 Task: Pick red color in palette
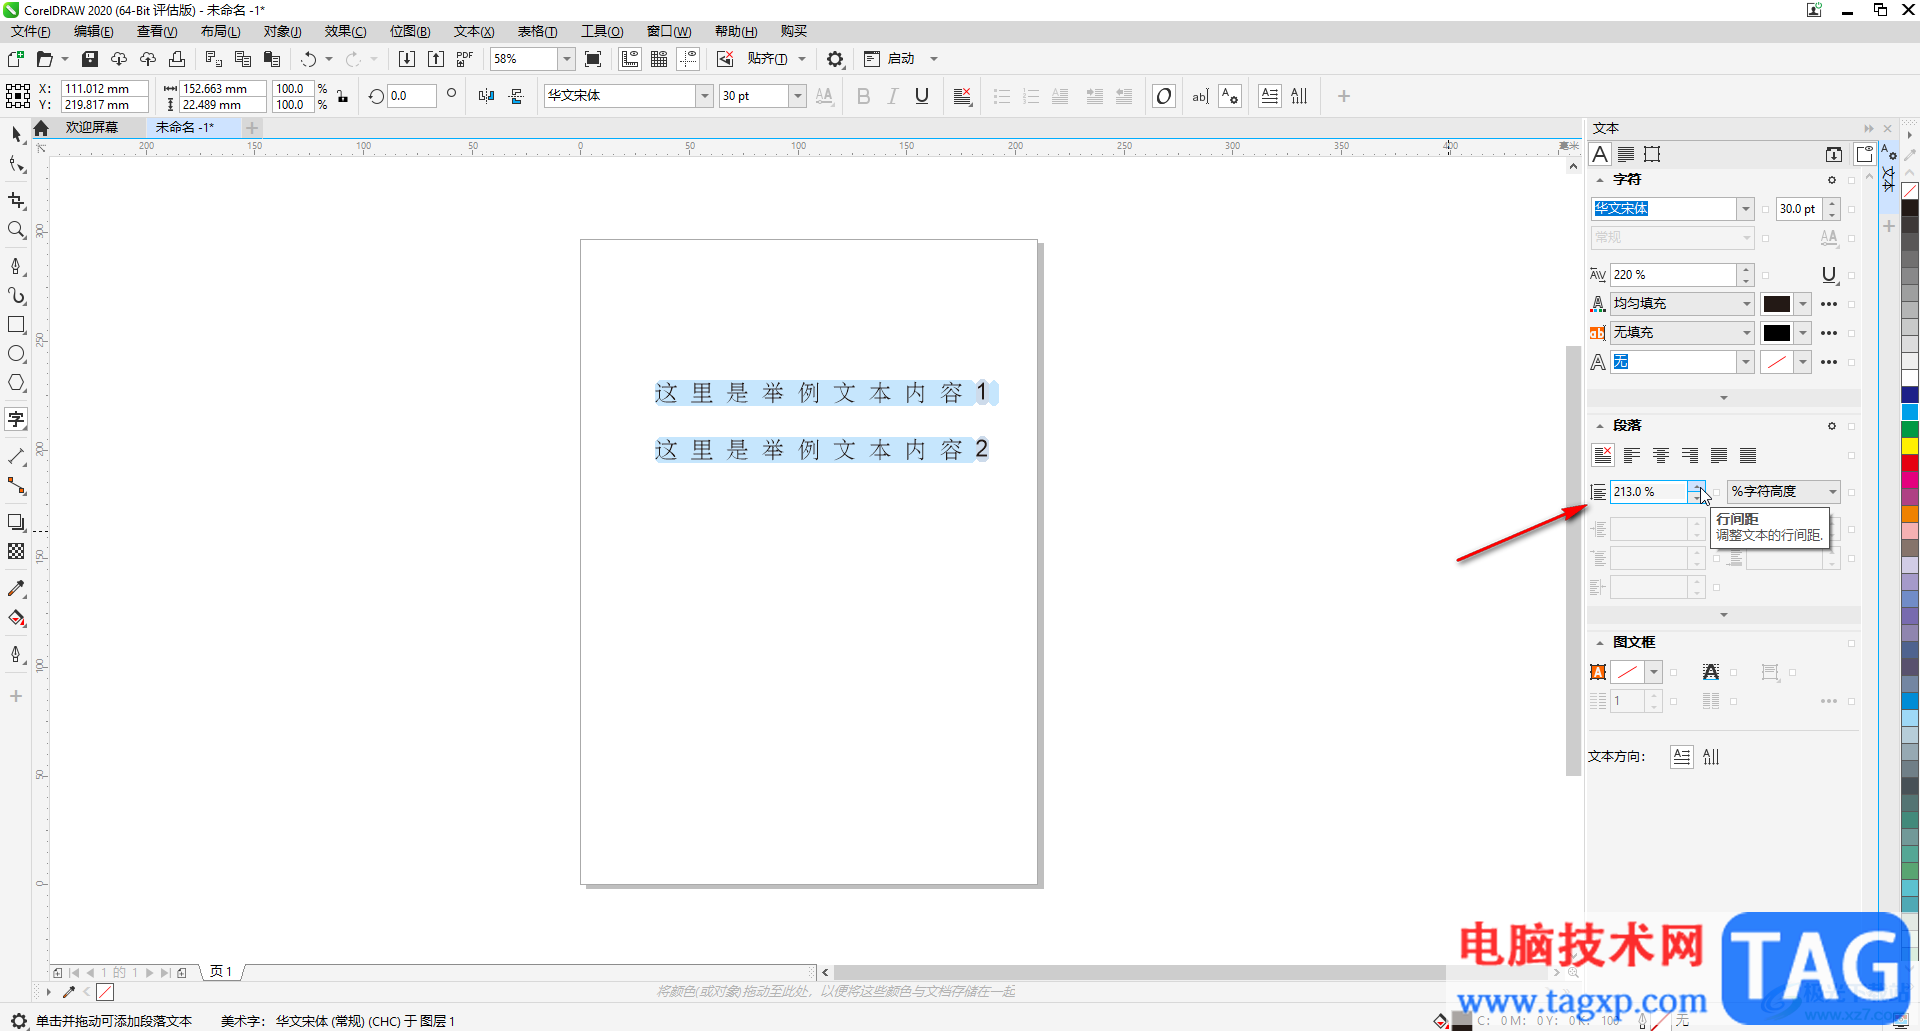(x=1910, y=463)
